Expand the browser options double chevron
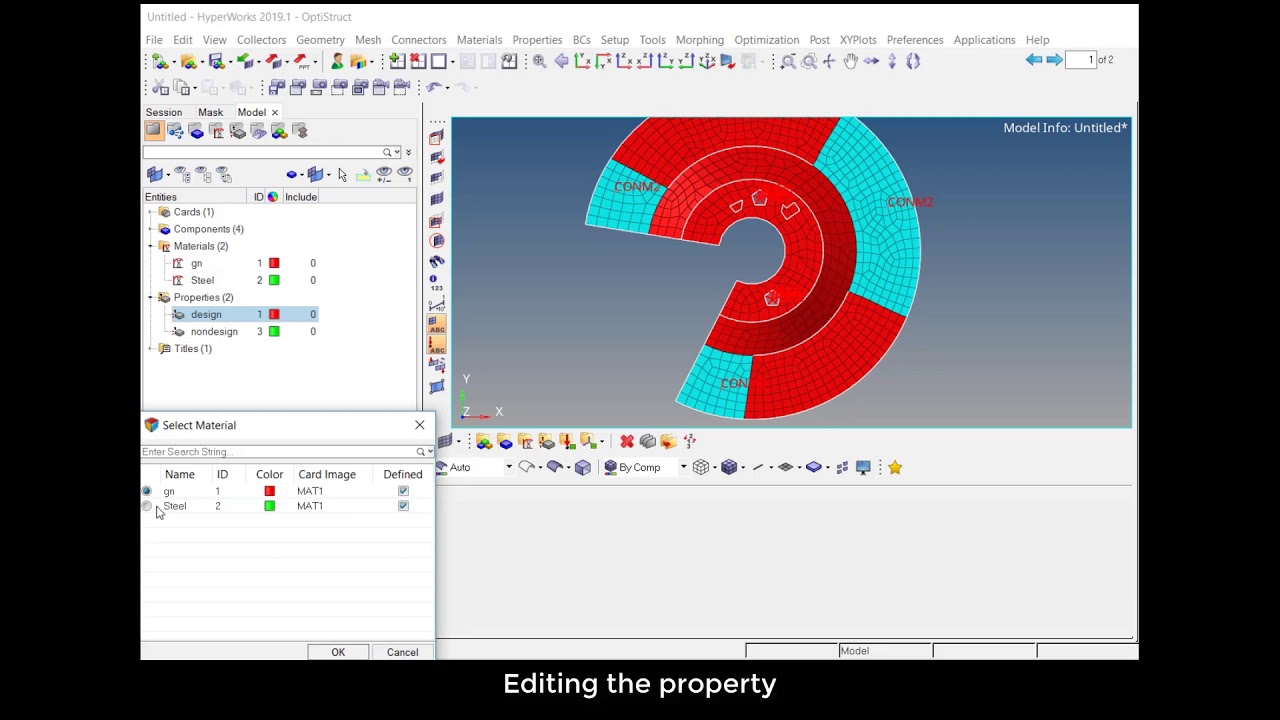Image resolution: width=1280 pixels, height=720 pixels. coord(408,152)
